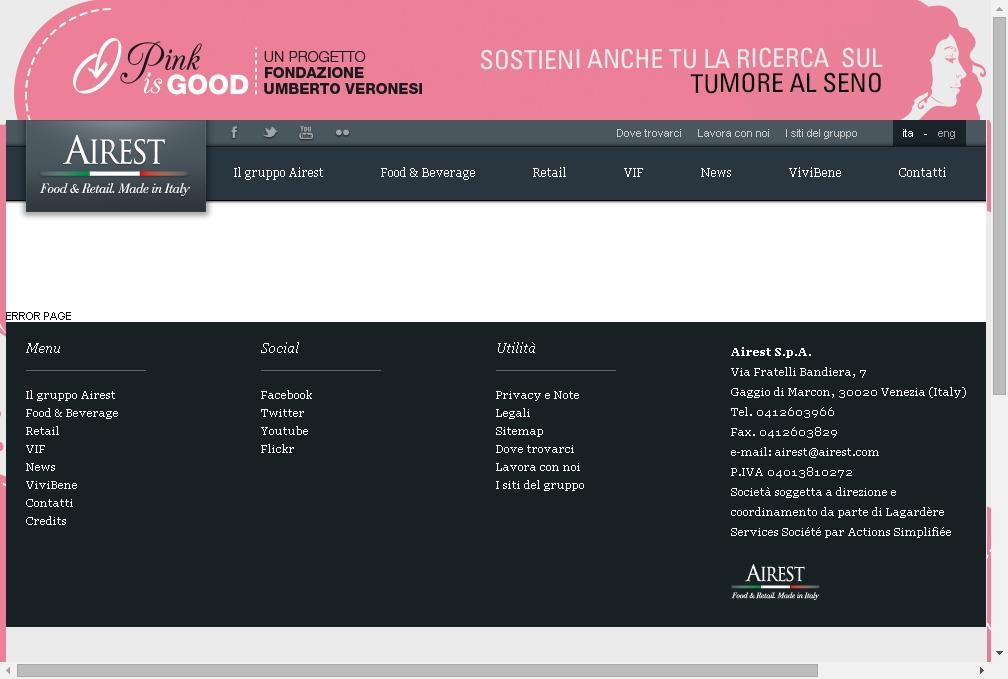Screen dimensions: 1008x679
Task: Click the scroll right arrow
Action: tap(982, 671)
